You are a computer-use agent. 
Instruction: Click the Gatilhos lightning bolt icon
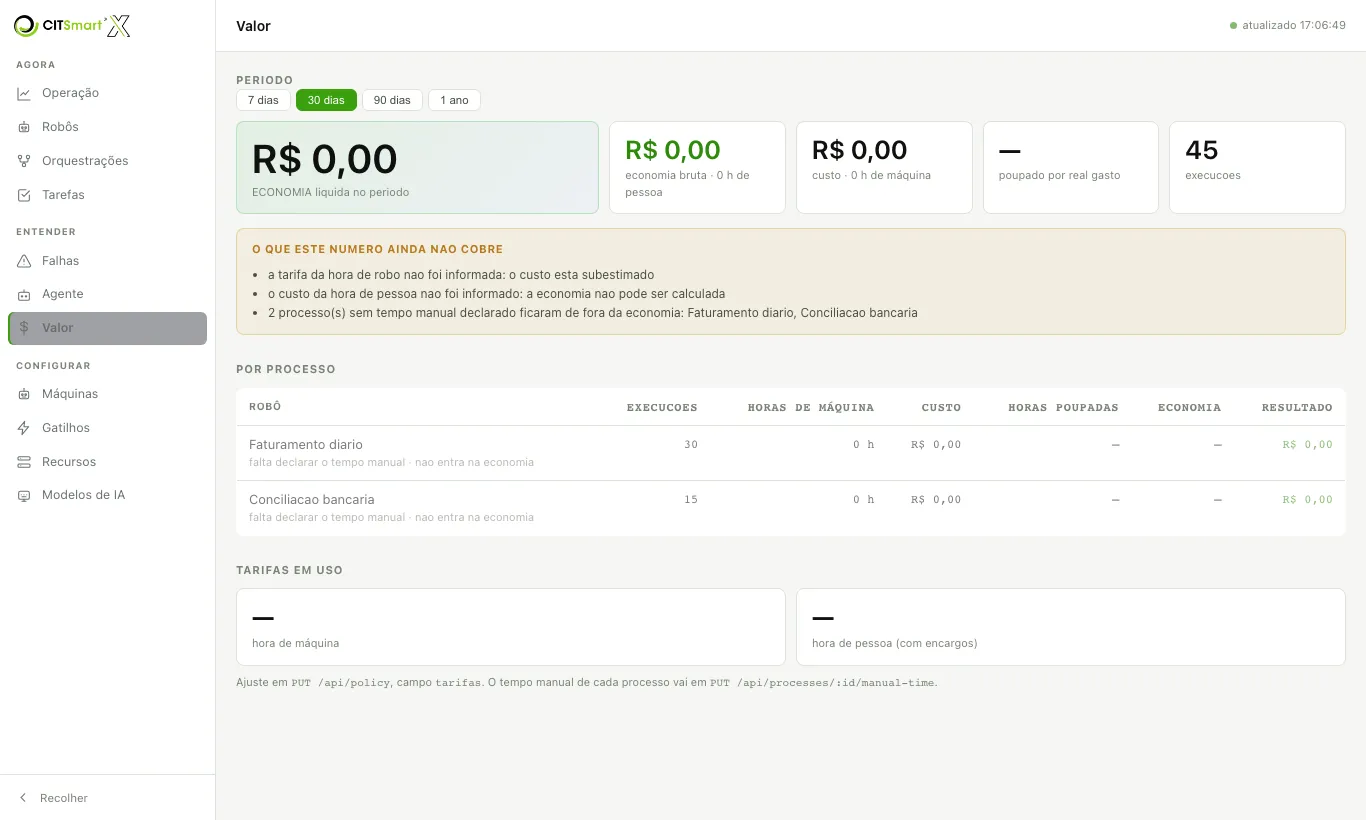click(x=24, y=428)
